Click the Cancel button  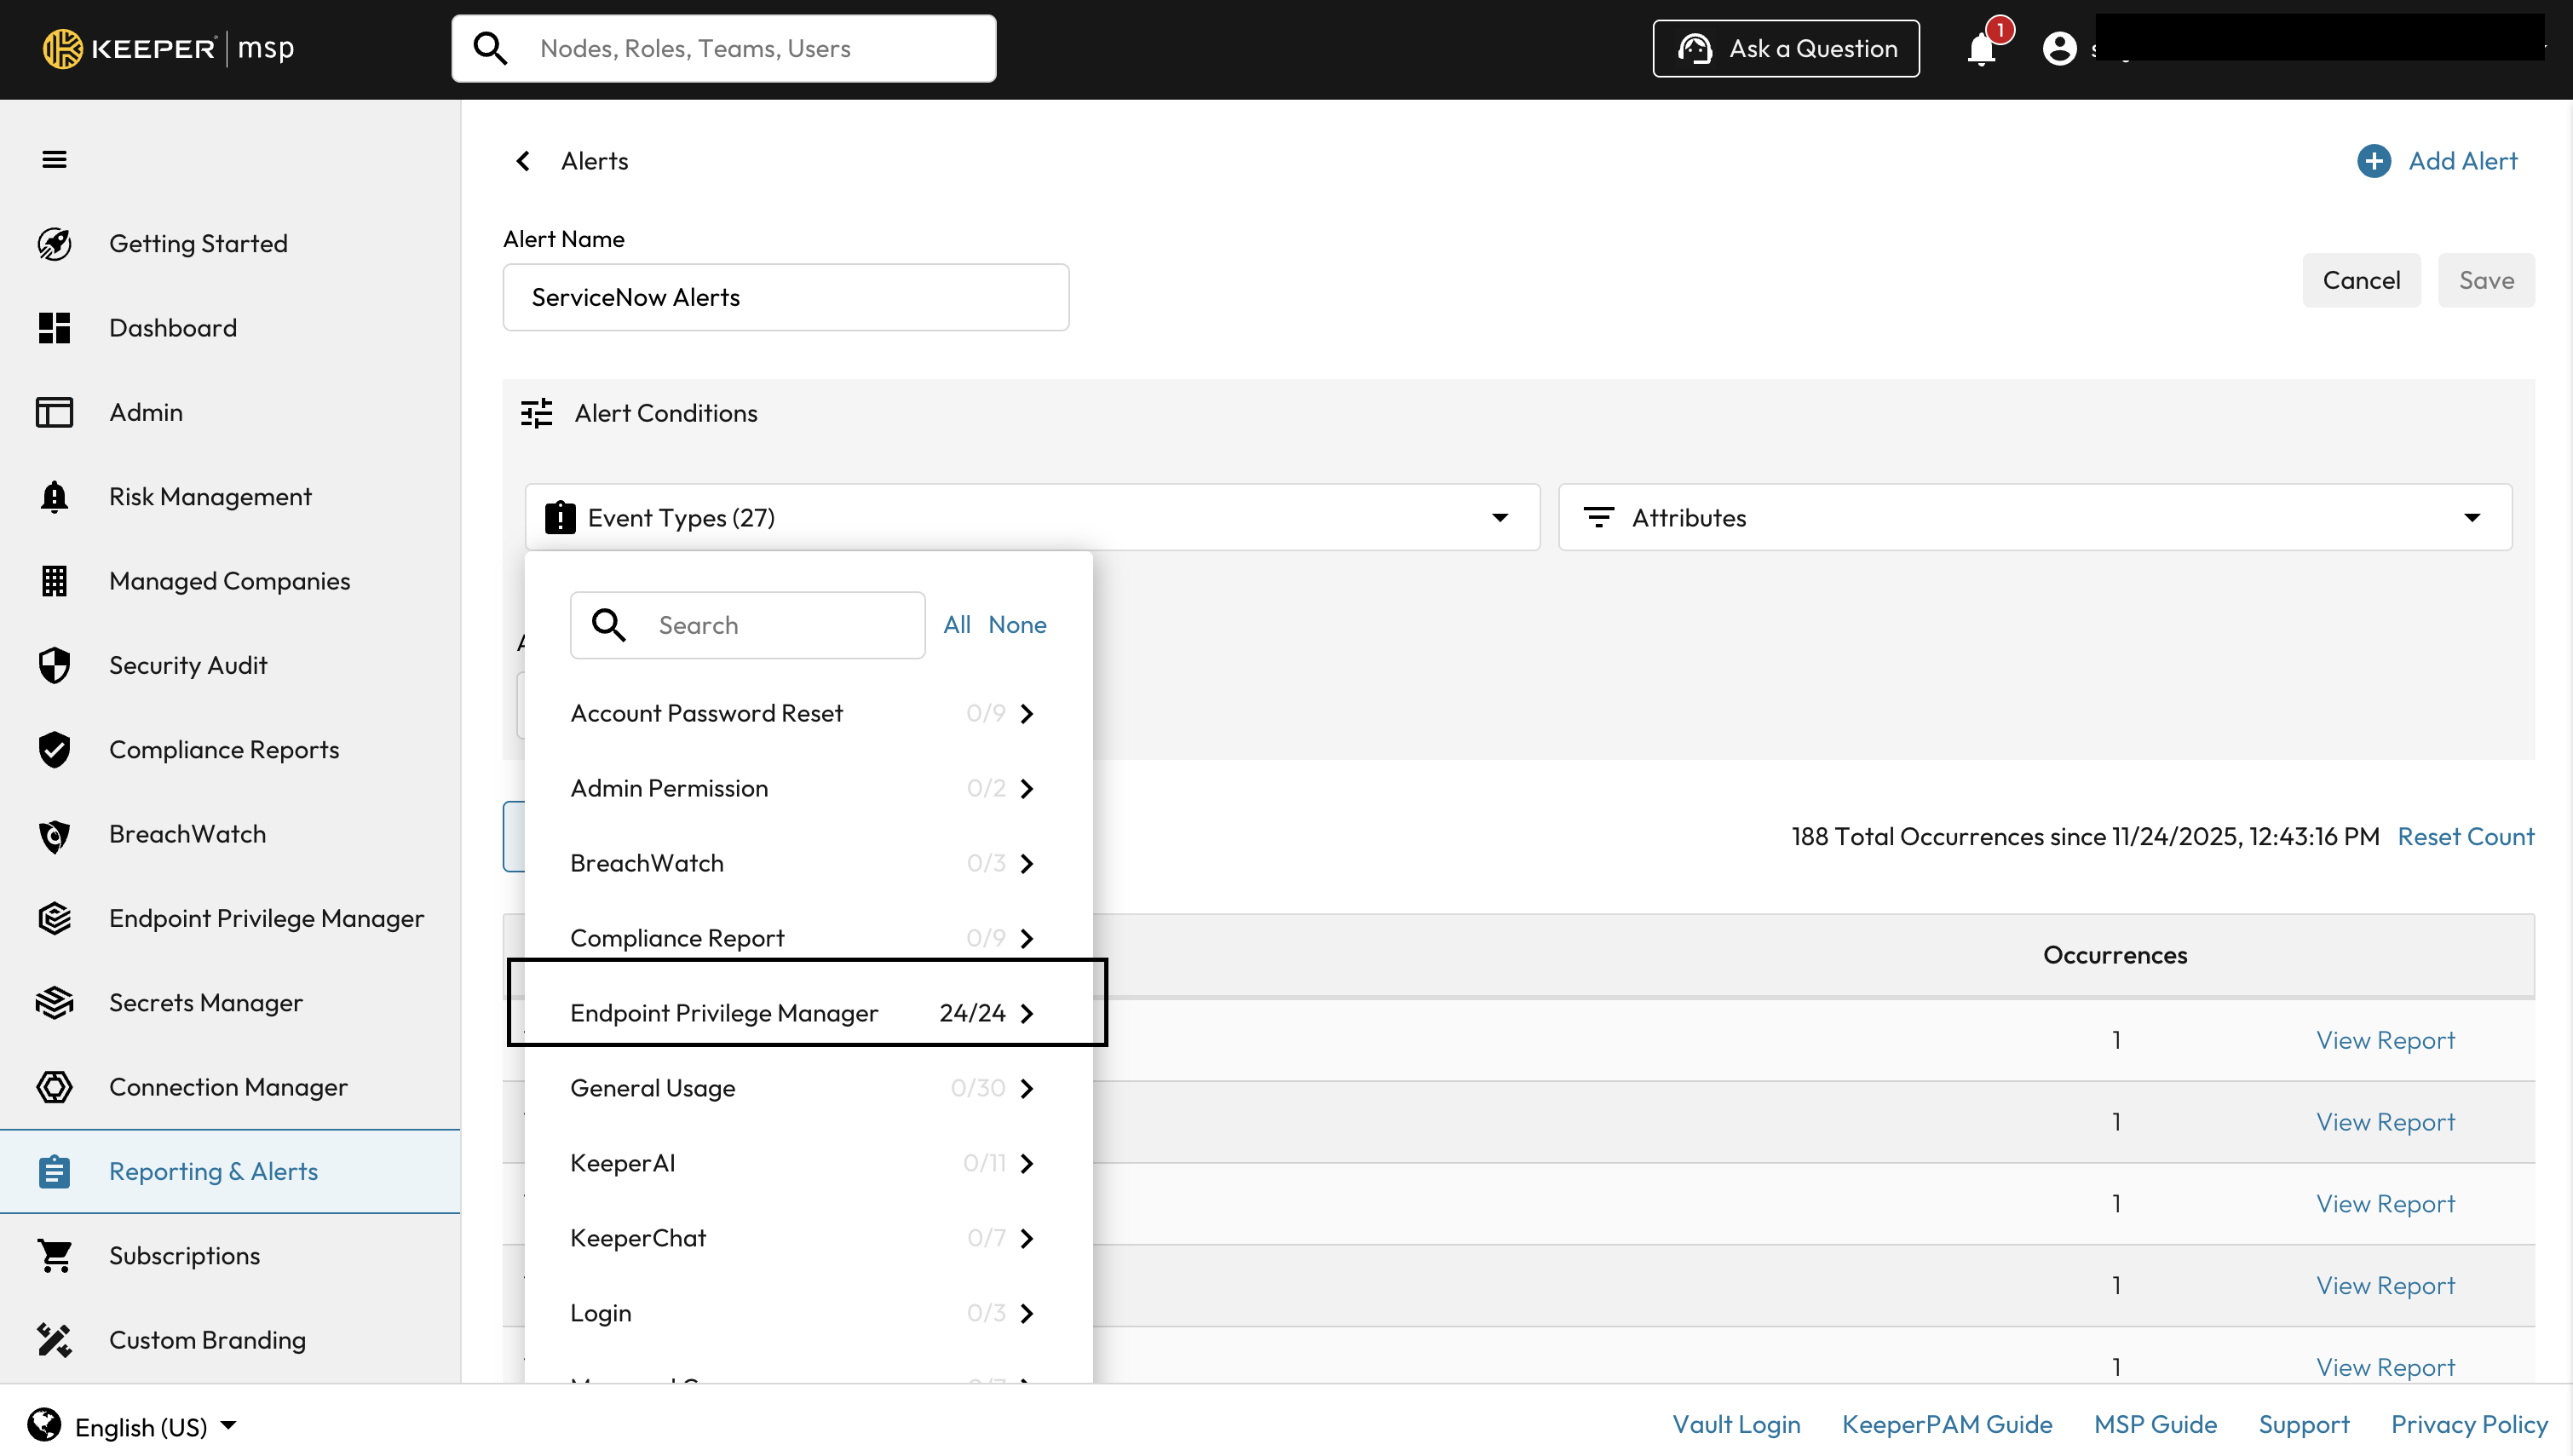tap(2360, 280)
